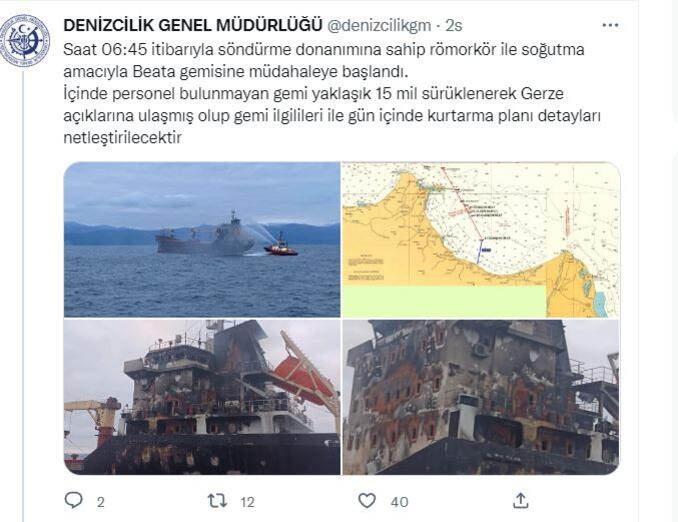Like the tweet with heart icon

coord(367,501)
